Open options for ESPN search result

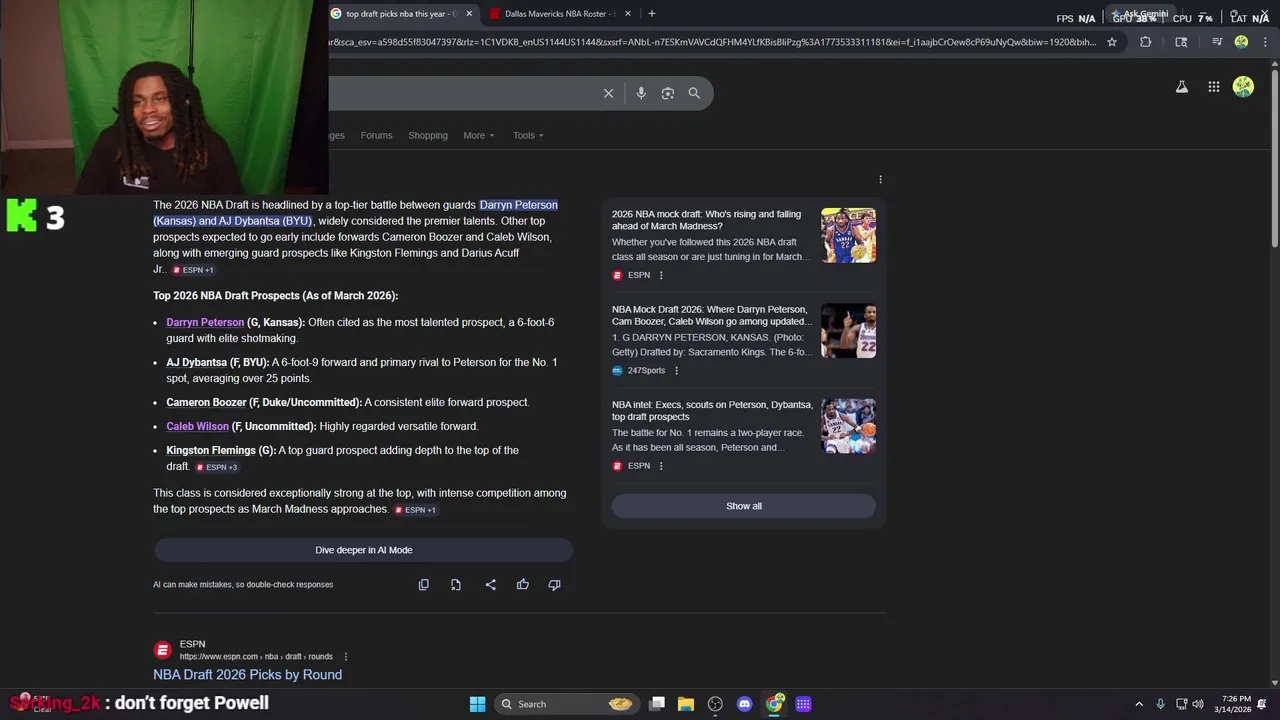tap(346, 657)
